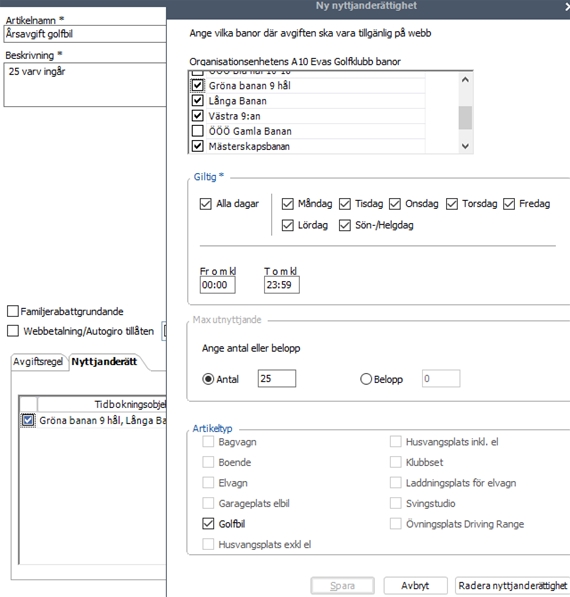
Task: Toggle the Alla dagar checkbox
Action: tap(206, 204)
